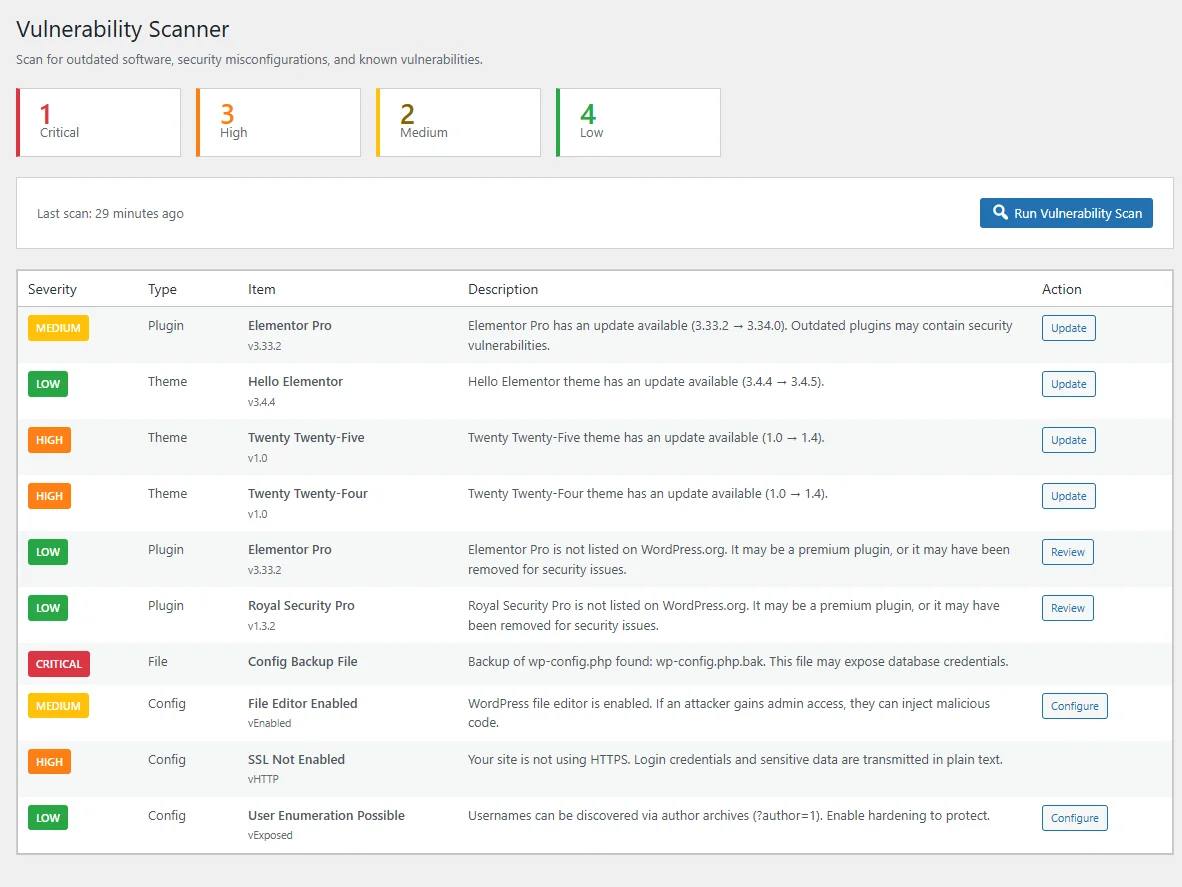Configure the File Editor Enabled setting
The height and width of the screenshot is (887, 1182).
(x=1074, y=705)
